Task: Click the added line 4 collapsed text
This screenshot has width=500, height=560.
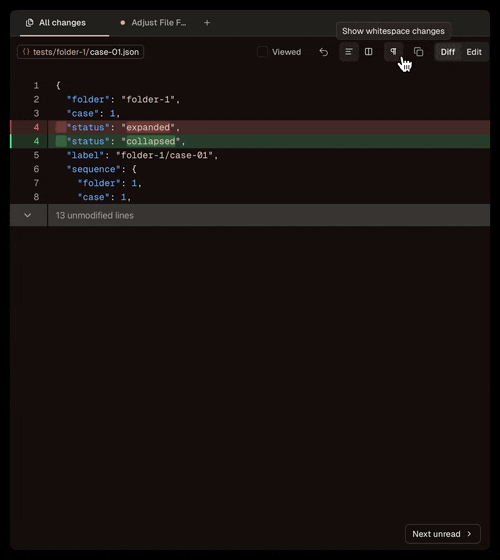Action: click(151, 141)
